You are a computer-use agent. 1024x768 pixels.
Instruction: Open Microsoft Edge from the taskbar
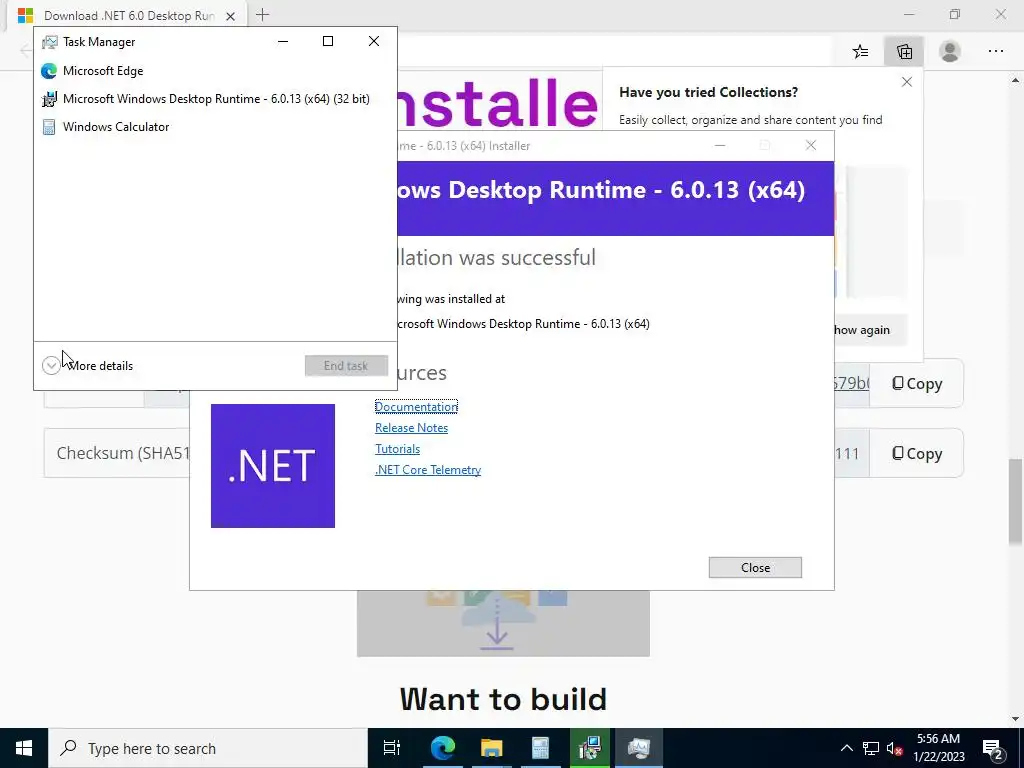click(x=442, y=748)
